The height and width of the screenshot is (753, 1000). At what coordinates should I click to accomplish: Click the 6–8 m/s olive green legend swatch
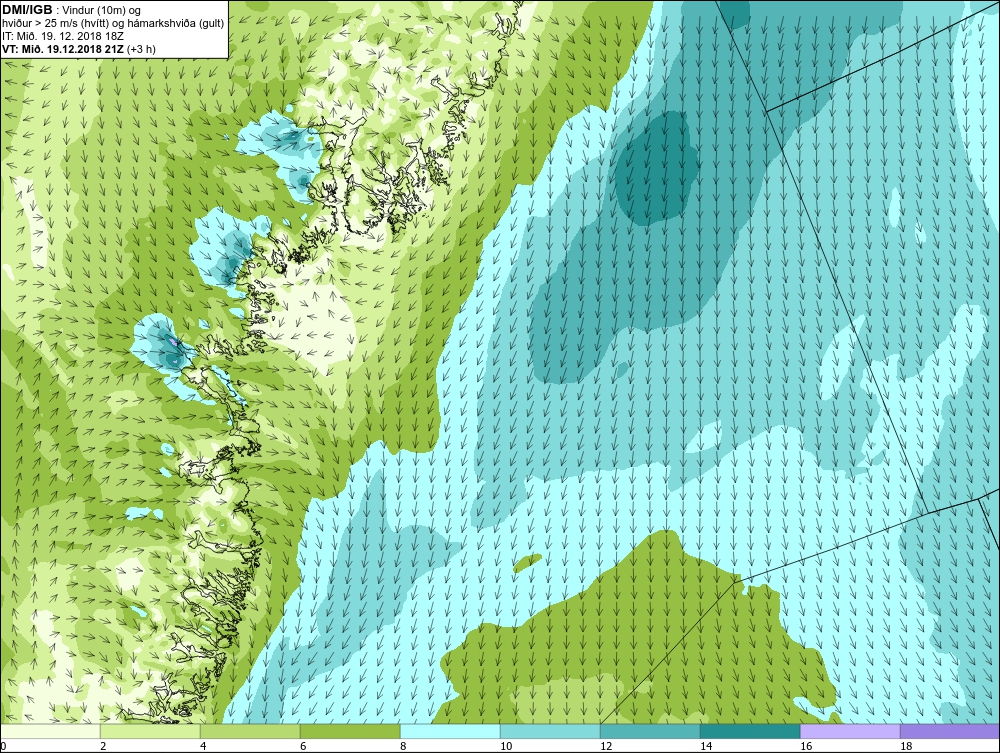tap(350, 731)
